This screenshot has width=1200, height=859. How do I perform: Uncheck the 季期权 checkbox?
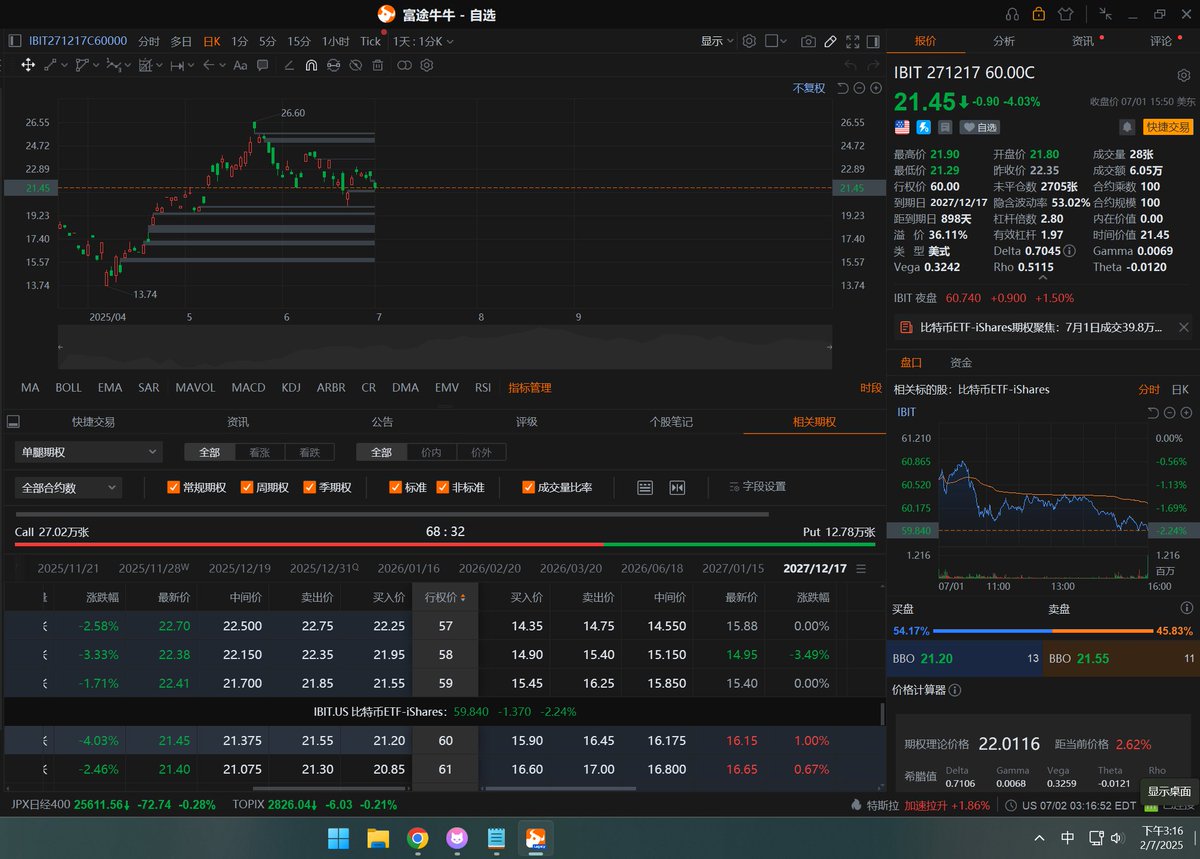pos(311,487)
